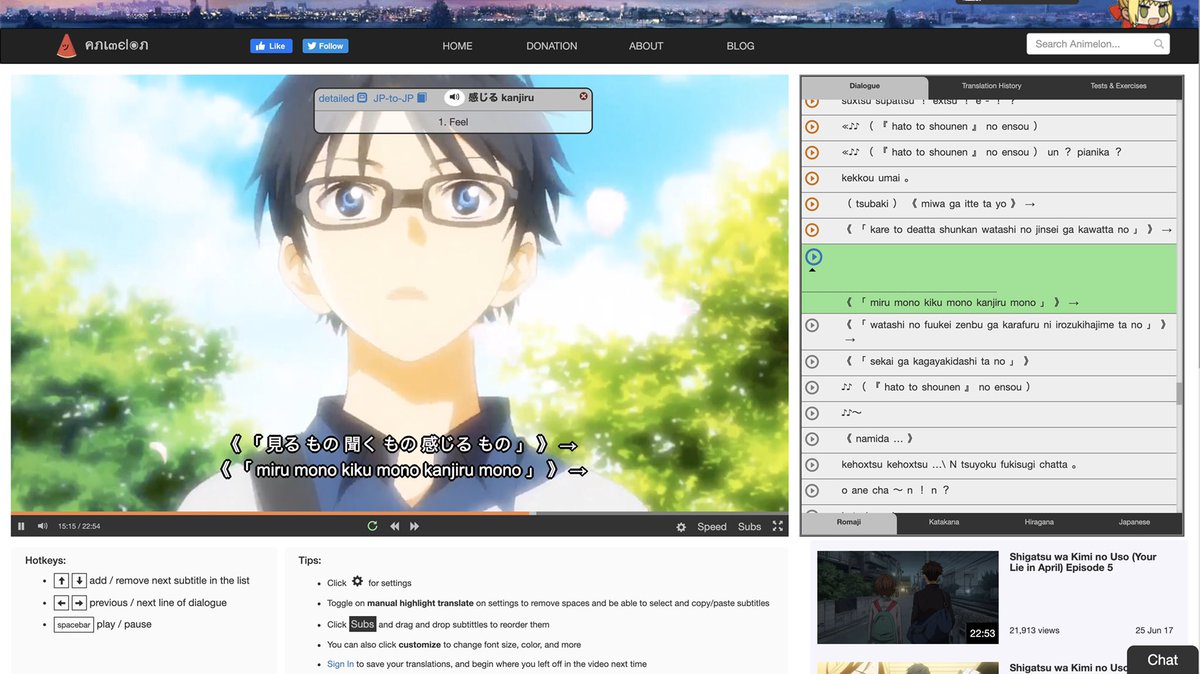Open the Subs menu in player
Viewport: 1200px width, 674px height.
[750, 527]
